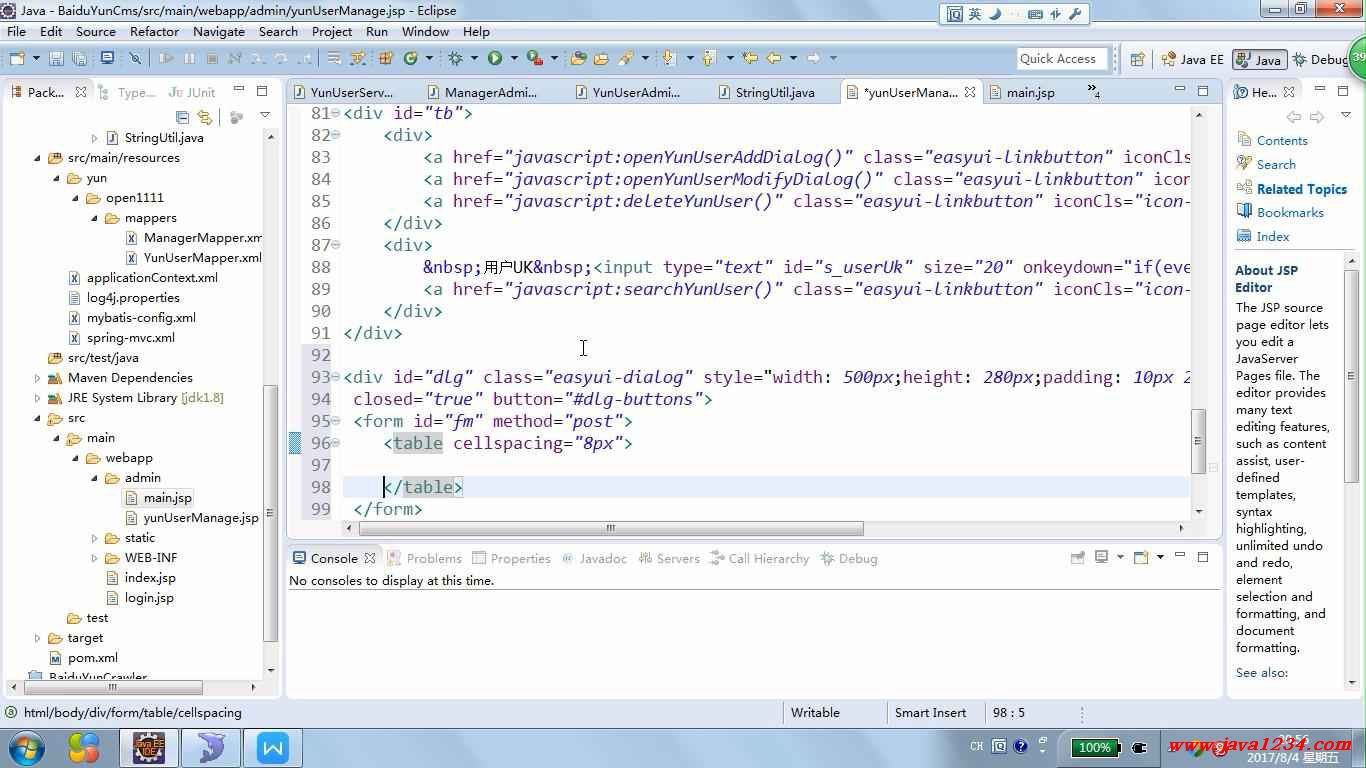Viewport: 1366px width, 768px height.
Task: Close the yunUserManage.jsp editor tab
Action: click(x=969, y=92)
